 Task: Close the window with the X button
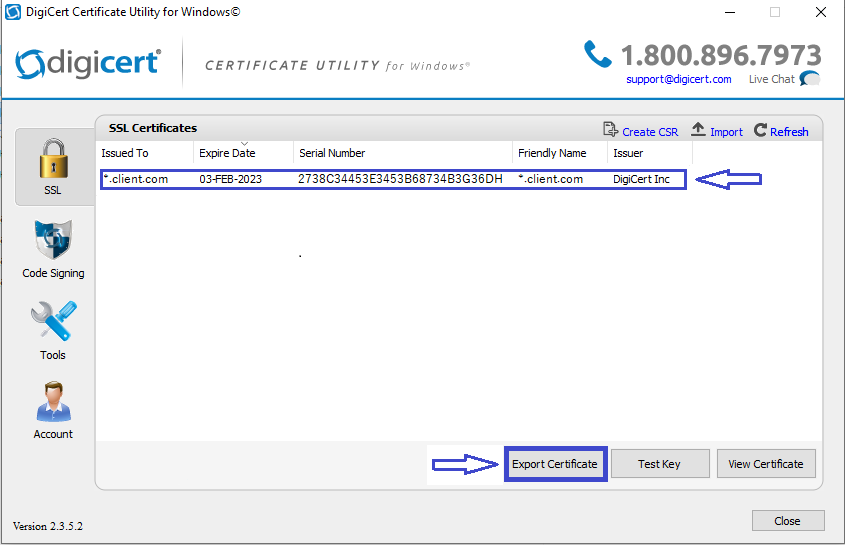[821, 12]
